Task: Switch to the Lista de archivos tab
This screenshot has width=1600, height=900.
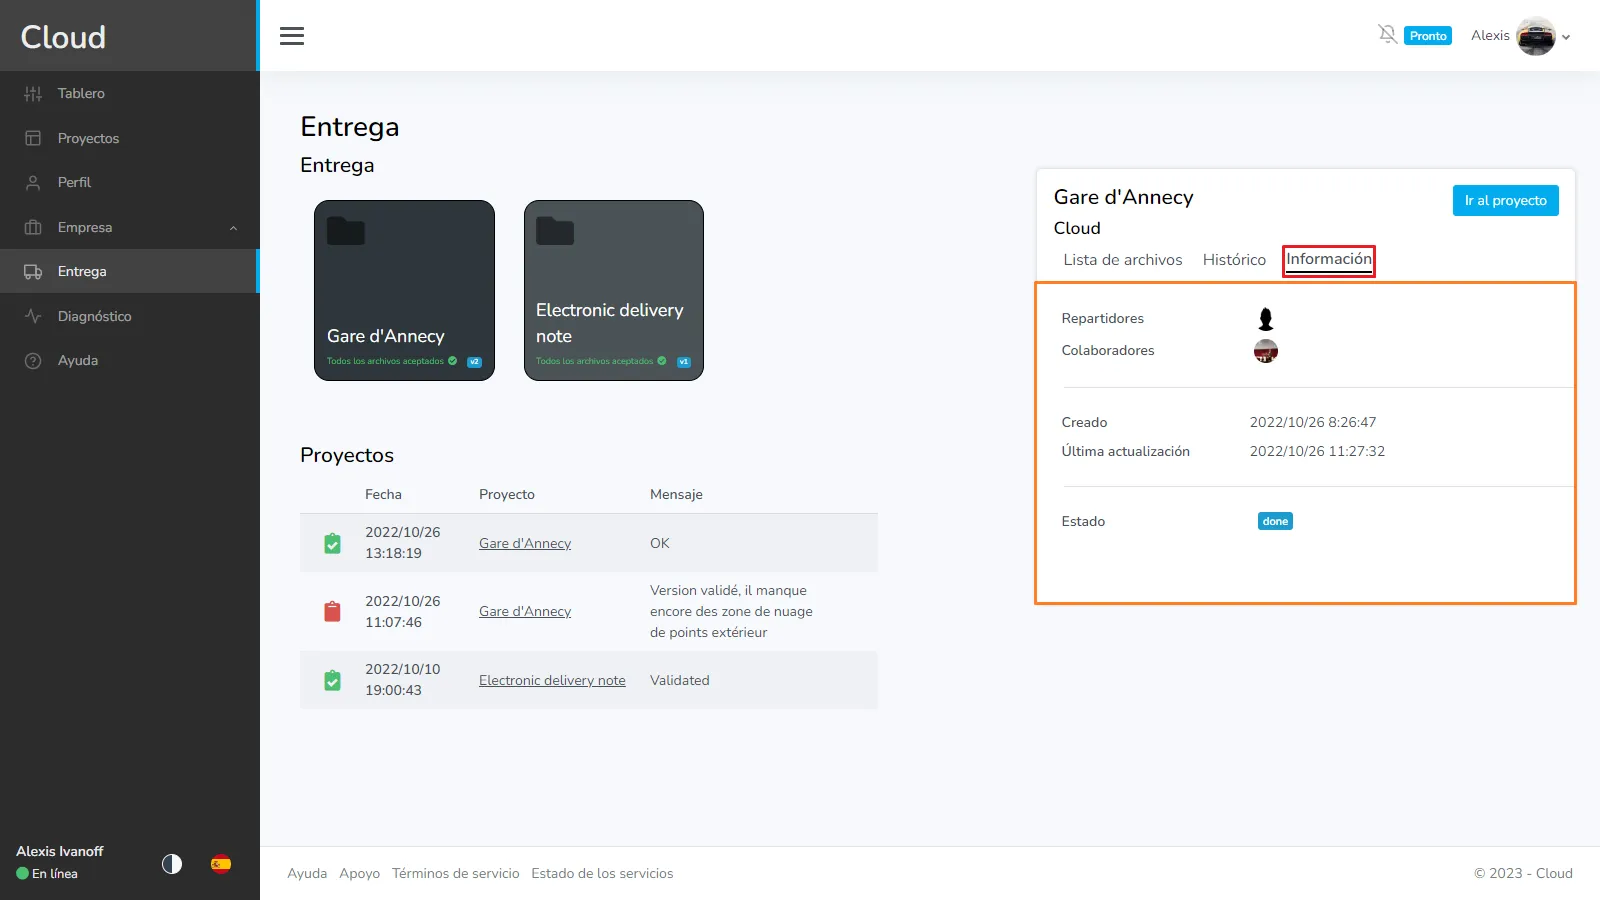Action: coord(1122,260)
